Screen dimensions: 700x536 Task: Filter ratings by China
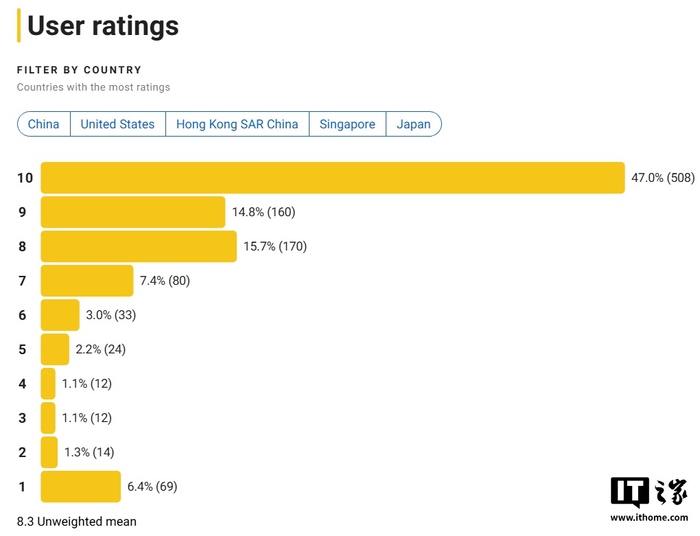(43, 124)
